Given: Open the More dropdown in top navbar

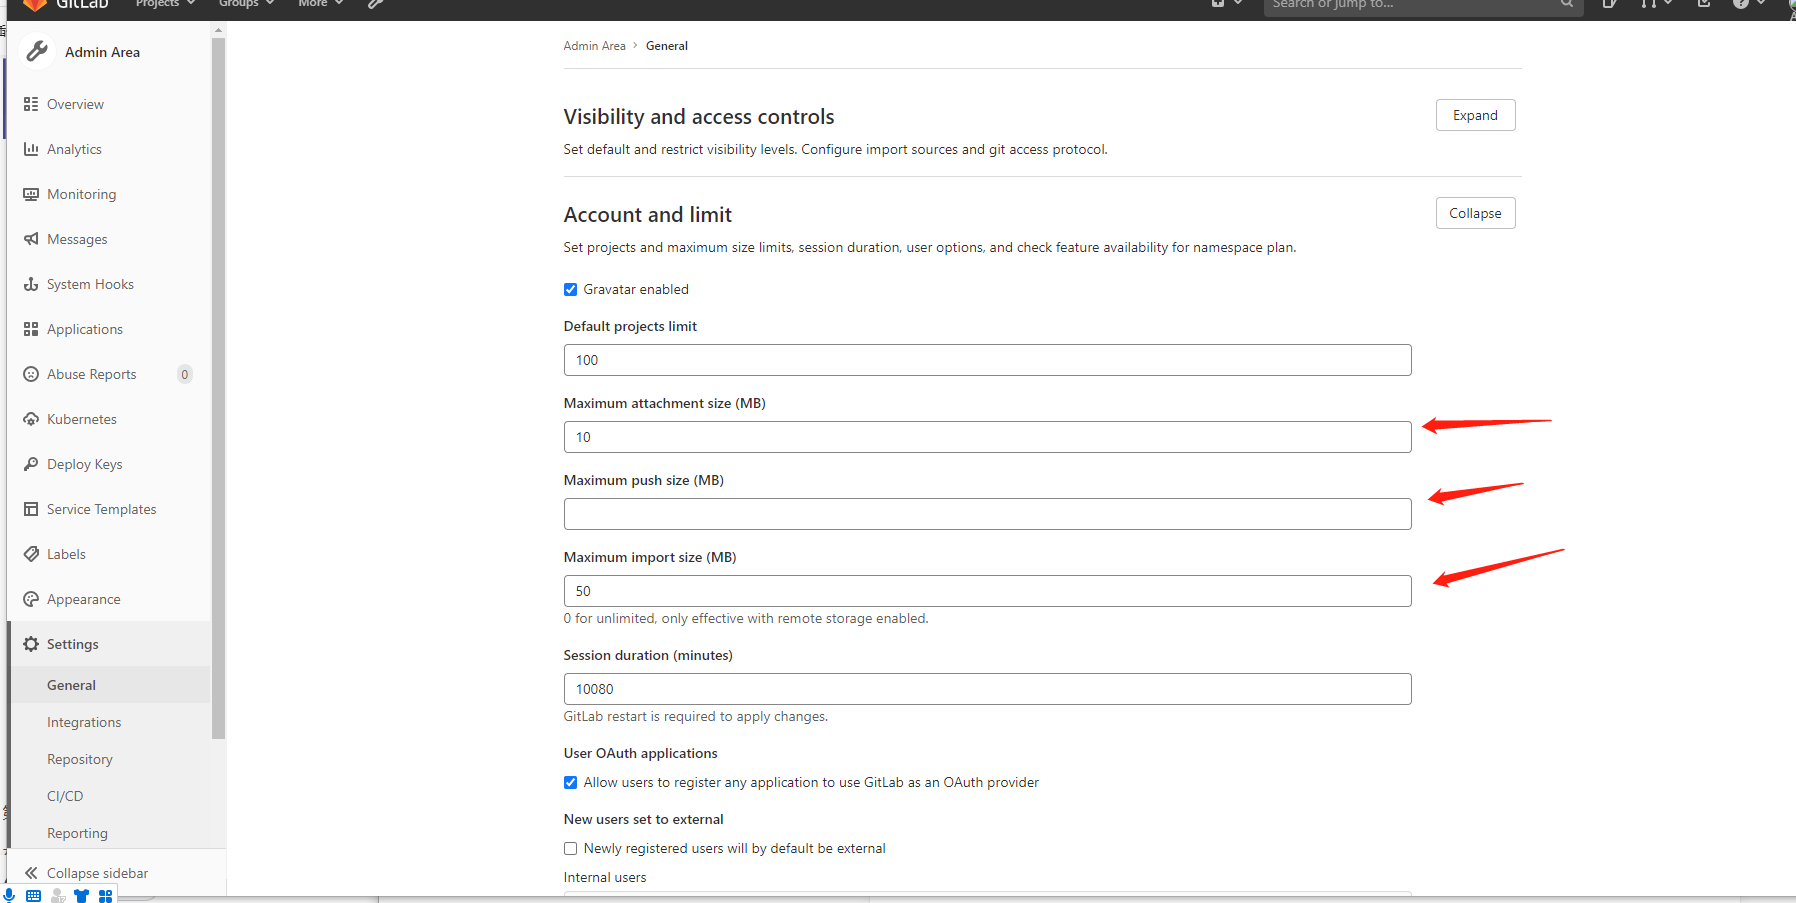Looking at the screenshot, I should 320,4.
